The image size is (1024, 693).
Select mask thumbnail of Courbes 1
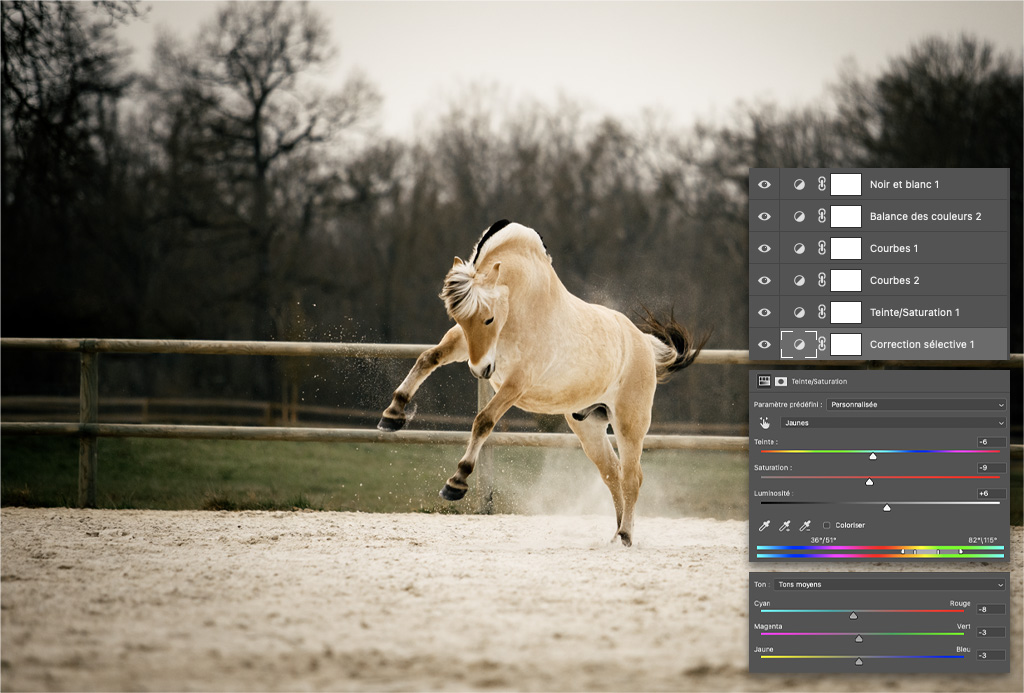coord(846,249)
